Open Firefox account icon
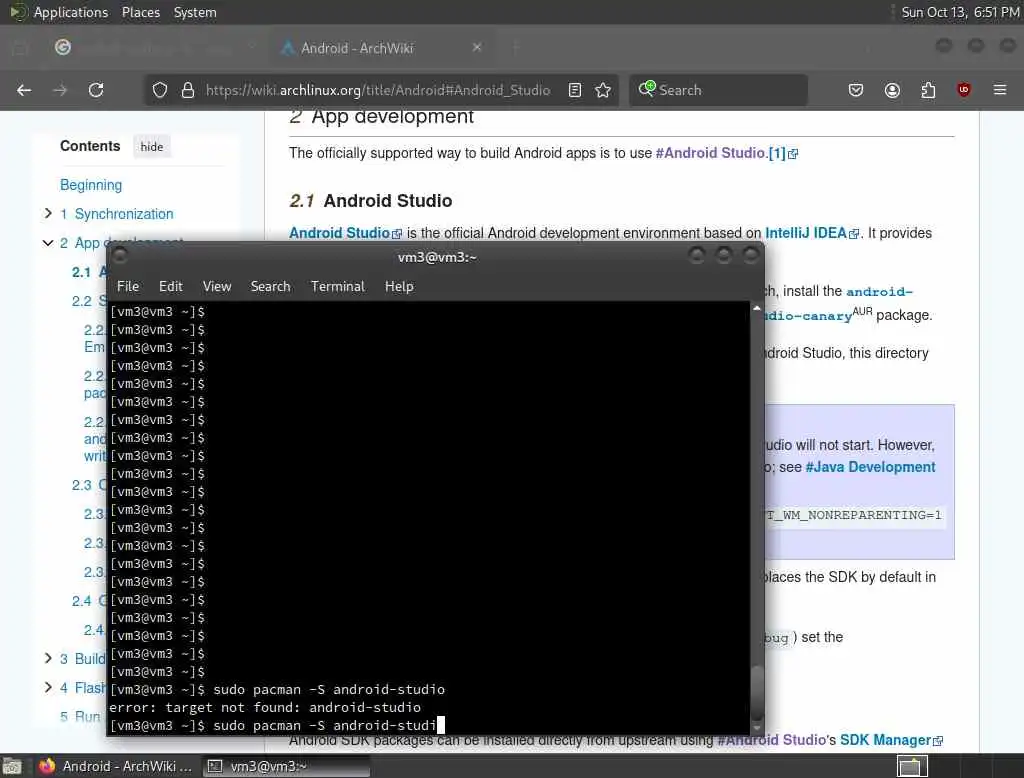Image resolution: width=1024 pixels, height=778 pixels. click(892, 90)
